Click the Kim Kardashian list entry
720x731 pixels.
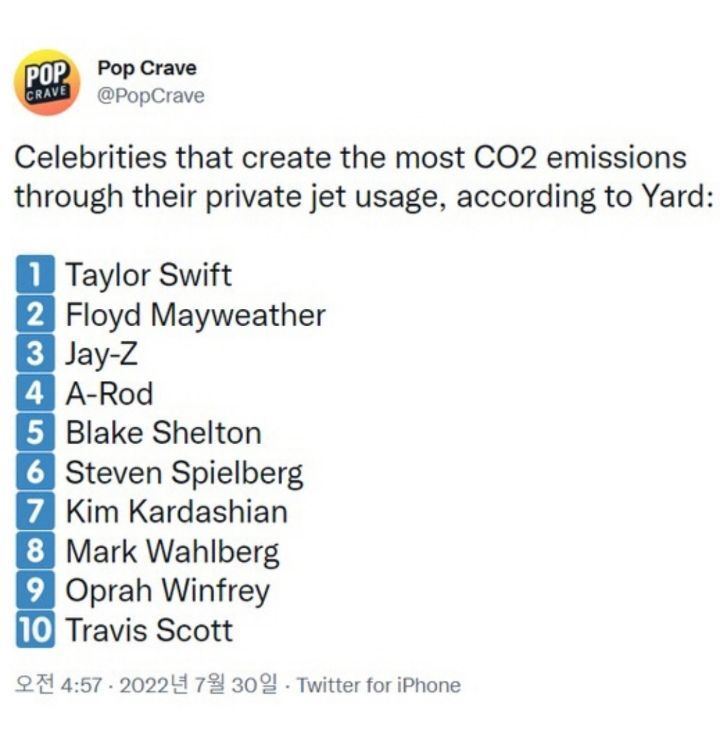[x=177, y=511]
